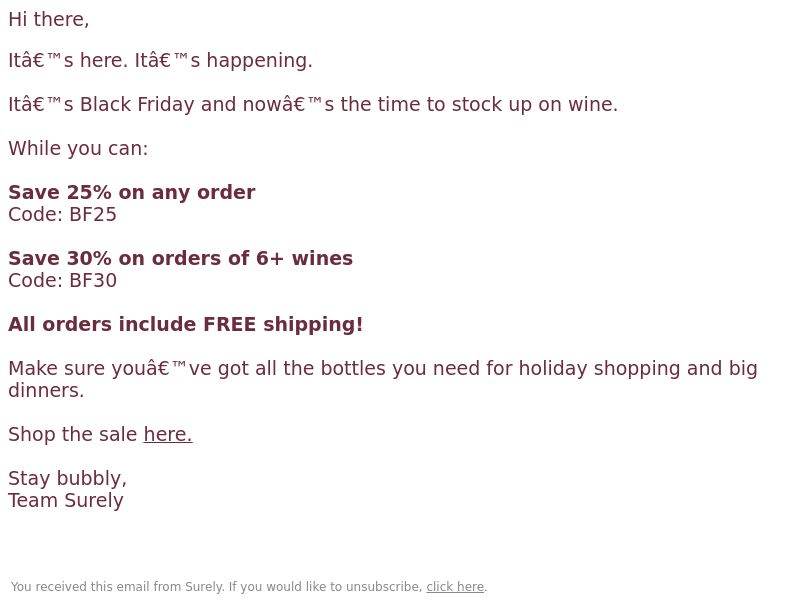800x600 pixels.
Task: Click the phrase 'stock up on wine.'
Action: pos(535,104)
